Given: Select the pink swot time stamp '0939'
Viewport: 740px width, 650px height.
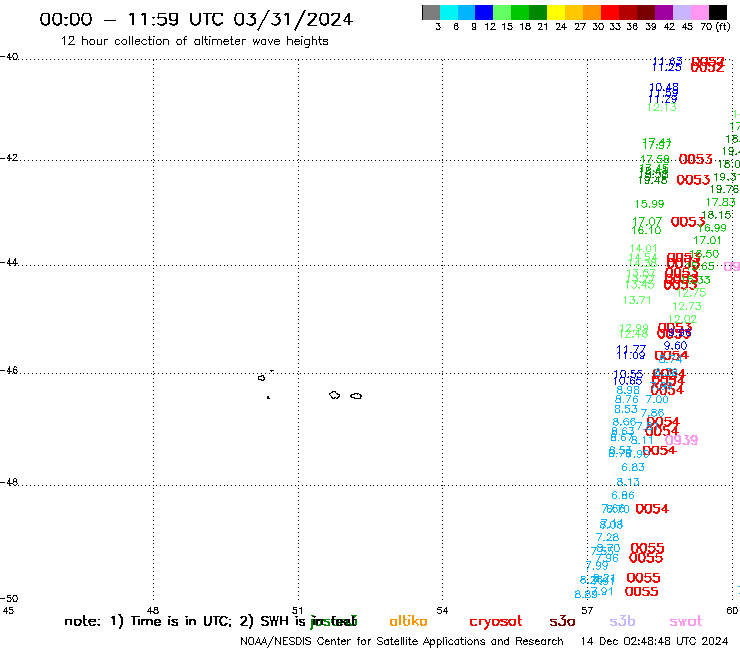Looking at the screenshot, I should click(681, 440).
